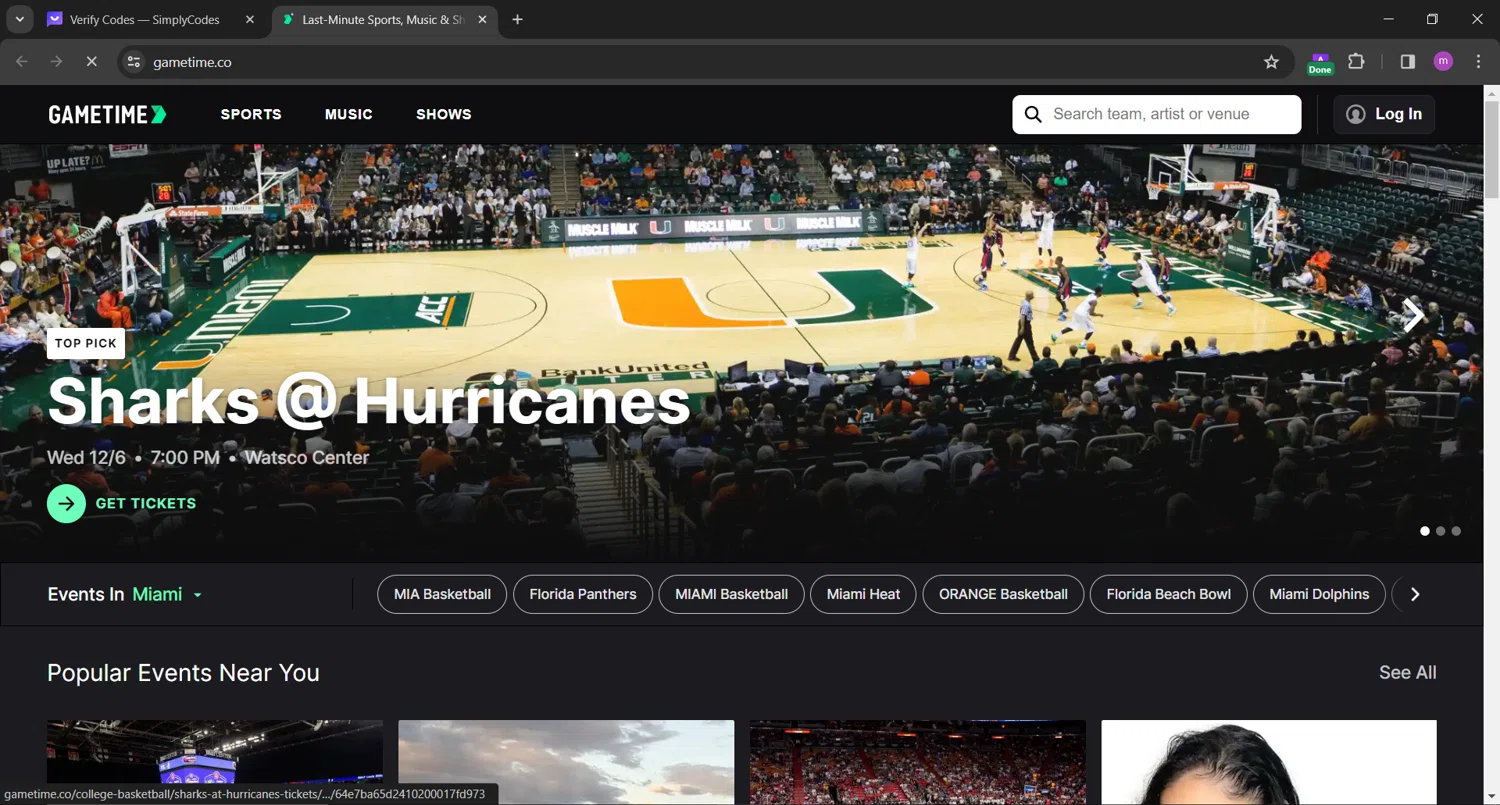The width and height of the screenshot is (1500, 805).
Task: Expand the Events In Miami location dropdown
Action: pos(168,595)
